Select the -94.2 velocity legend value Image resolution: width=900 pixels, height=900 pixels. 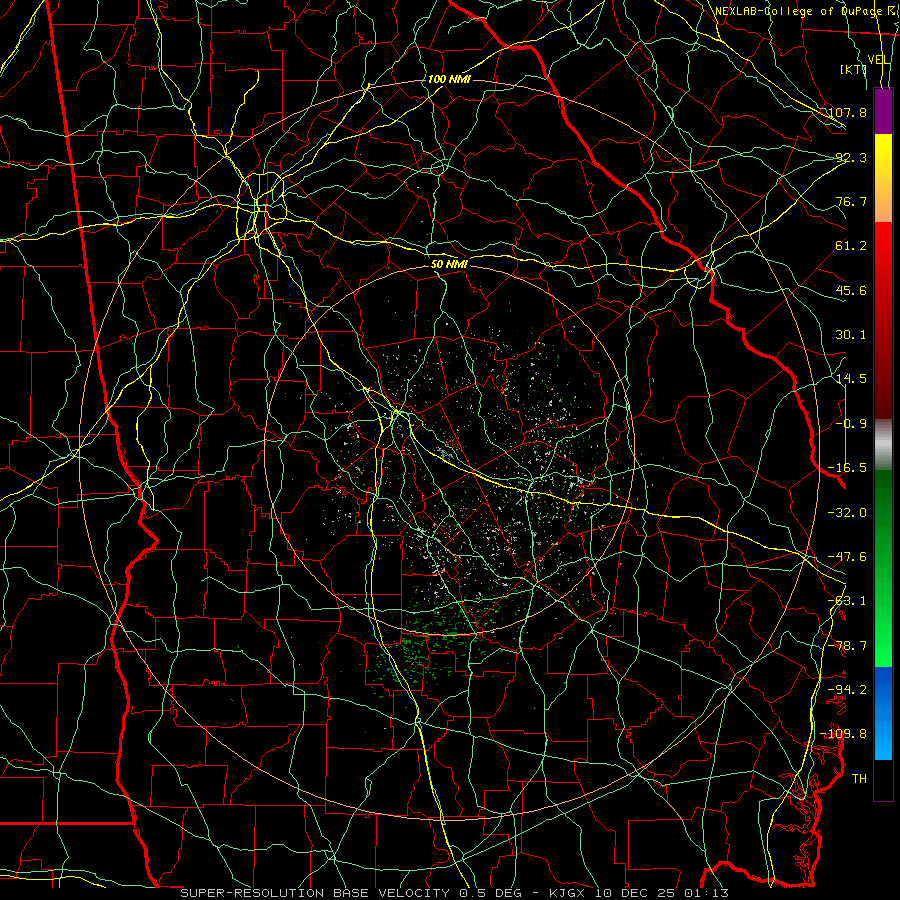coord(847,689)
